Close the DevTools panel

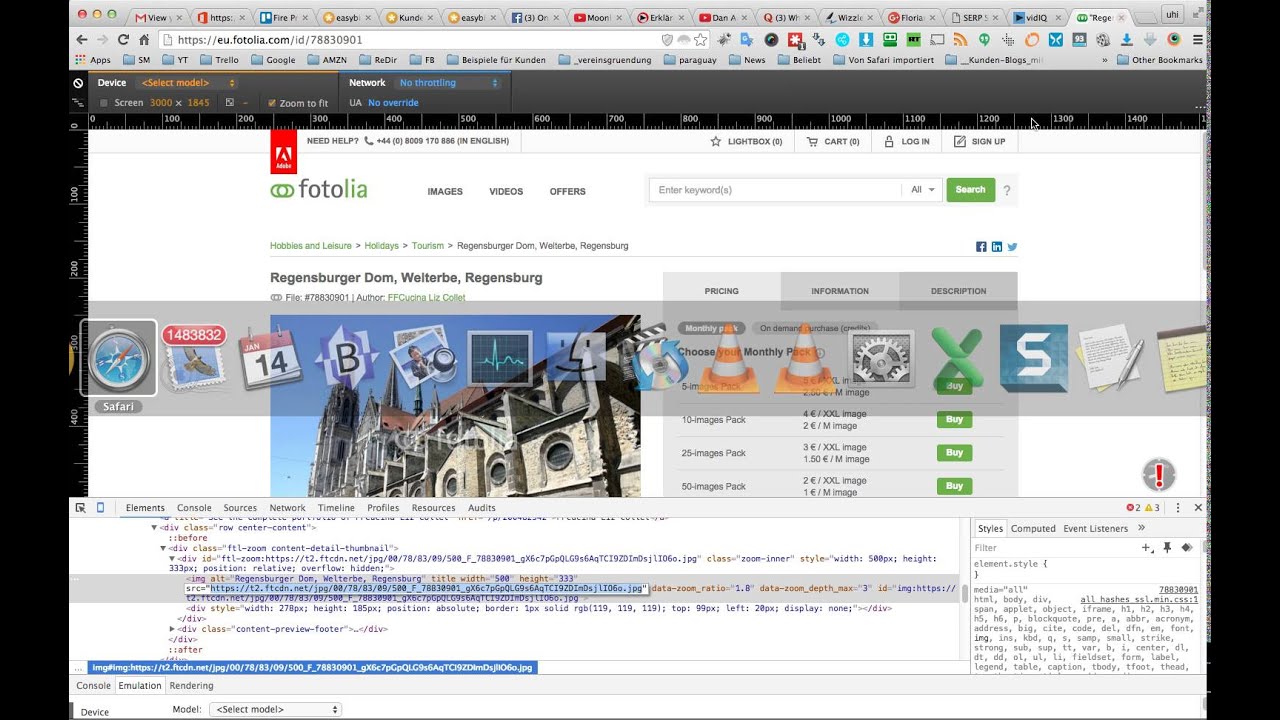point(1198,507)
